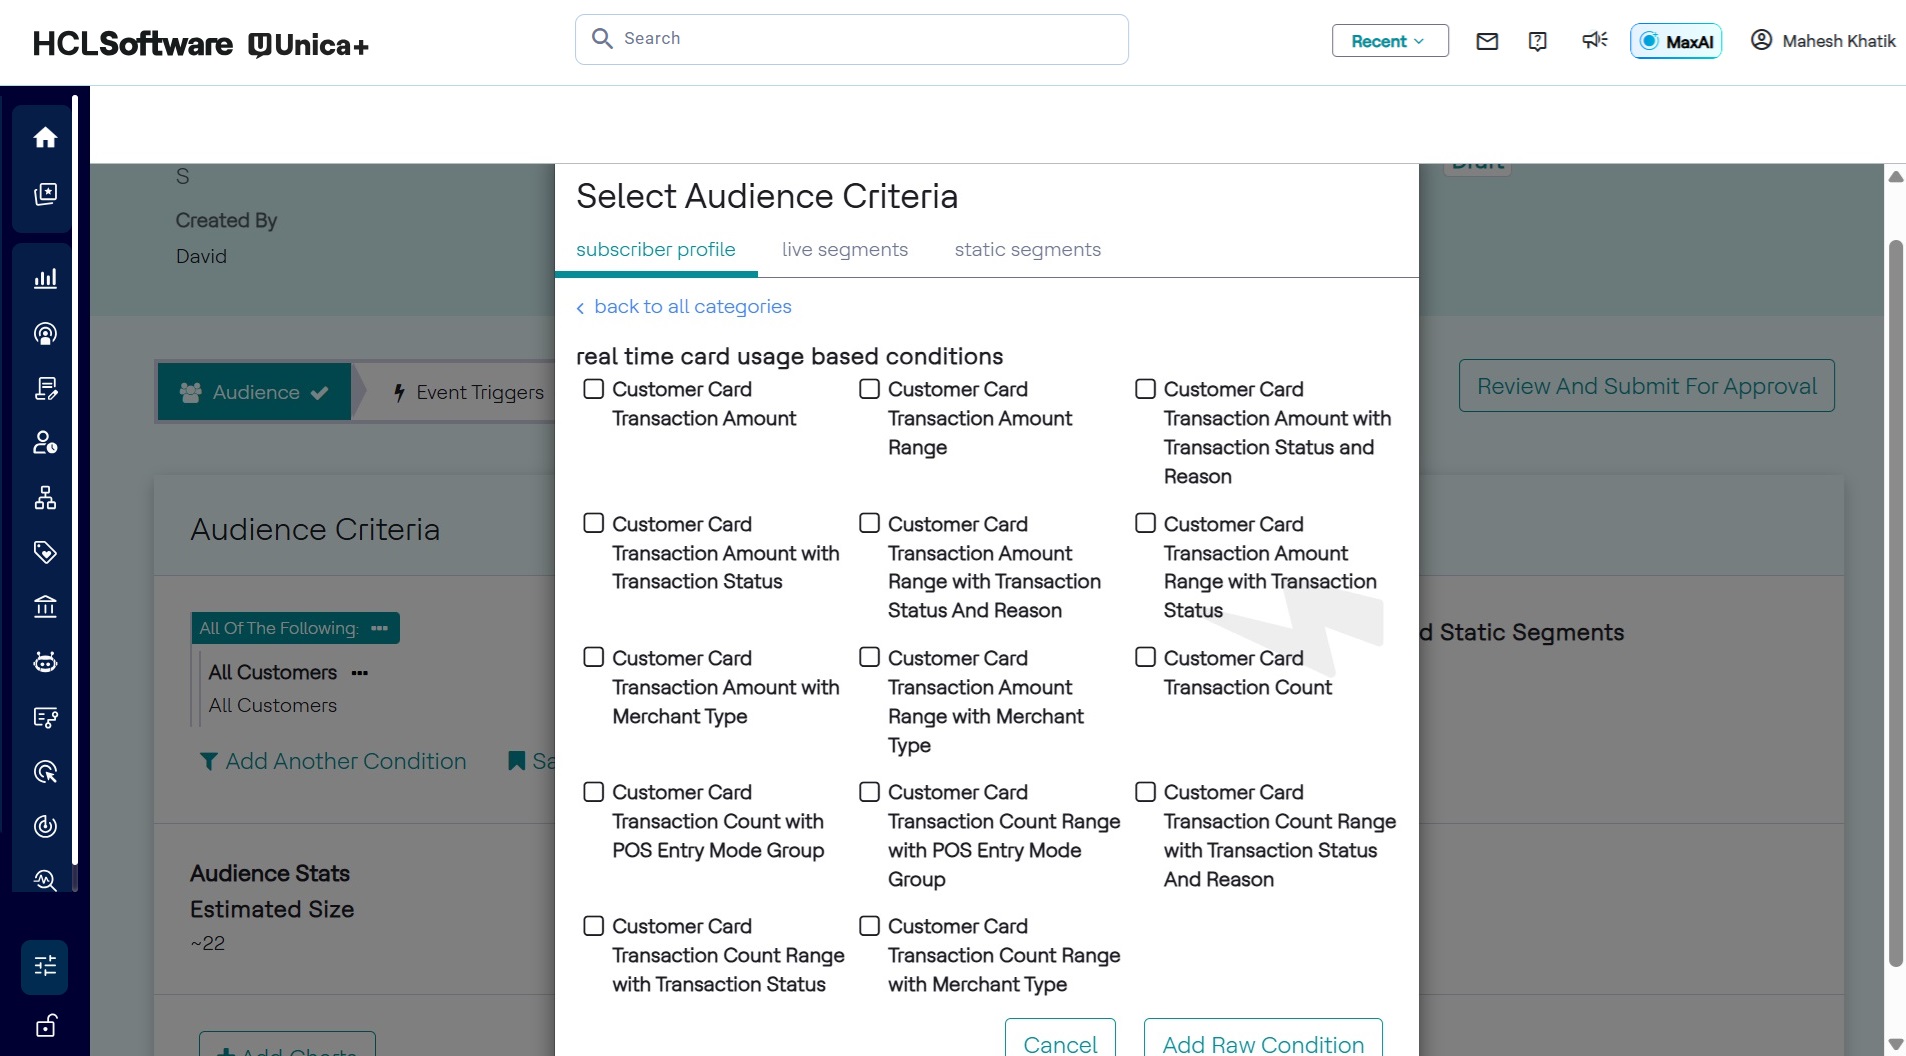The width and height of the screenshot is (1906, 1056).
Task: Check Customer Card Transaction Amount checkbox
Action: pos(594,389)
